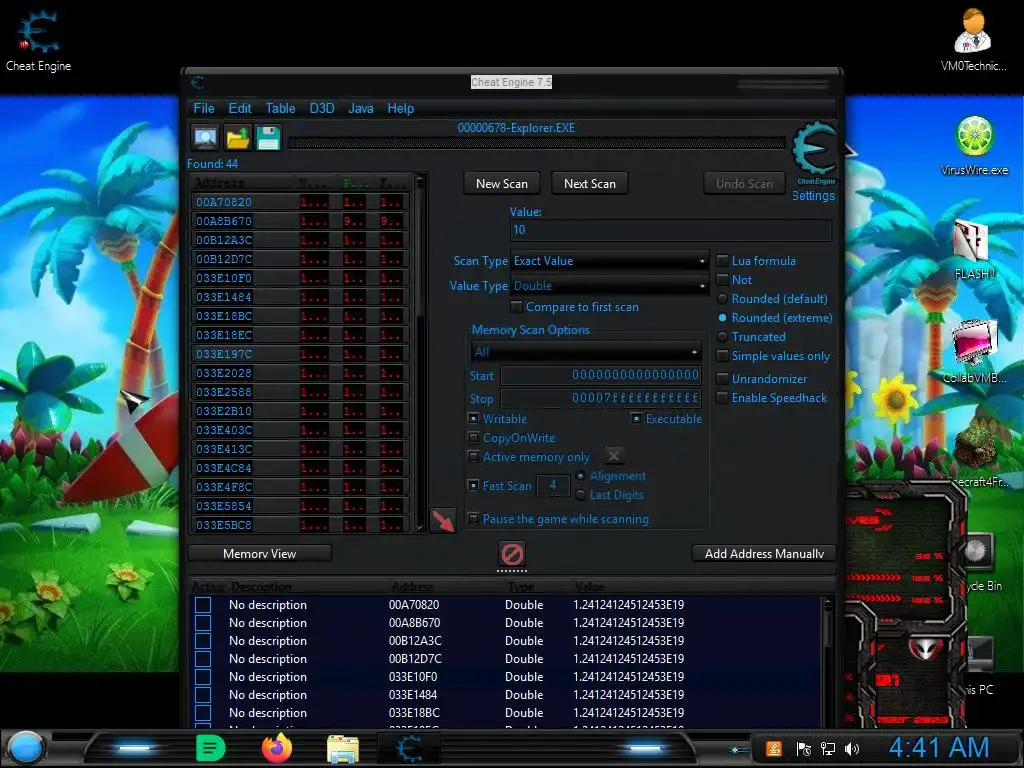Launch Firefox from the taskbar

point(277,748)
